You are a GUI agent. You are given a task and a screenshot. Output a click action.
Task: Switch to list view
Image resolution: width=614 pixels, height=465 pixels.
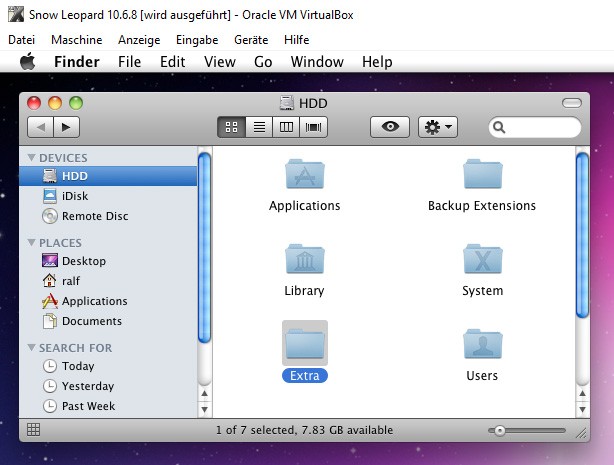tap(259, 127)
